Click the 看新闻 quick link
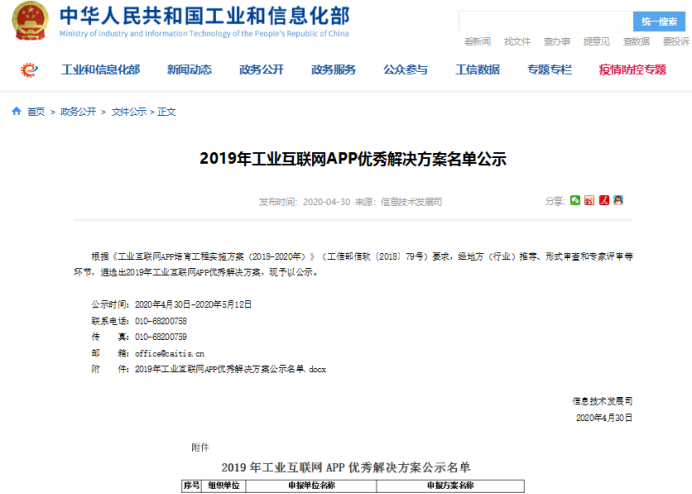The width and height of the screenshot is (692, 494). pyautogui.click(x=477, y=41)
